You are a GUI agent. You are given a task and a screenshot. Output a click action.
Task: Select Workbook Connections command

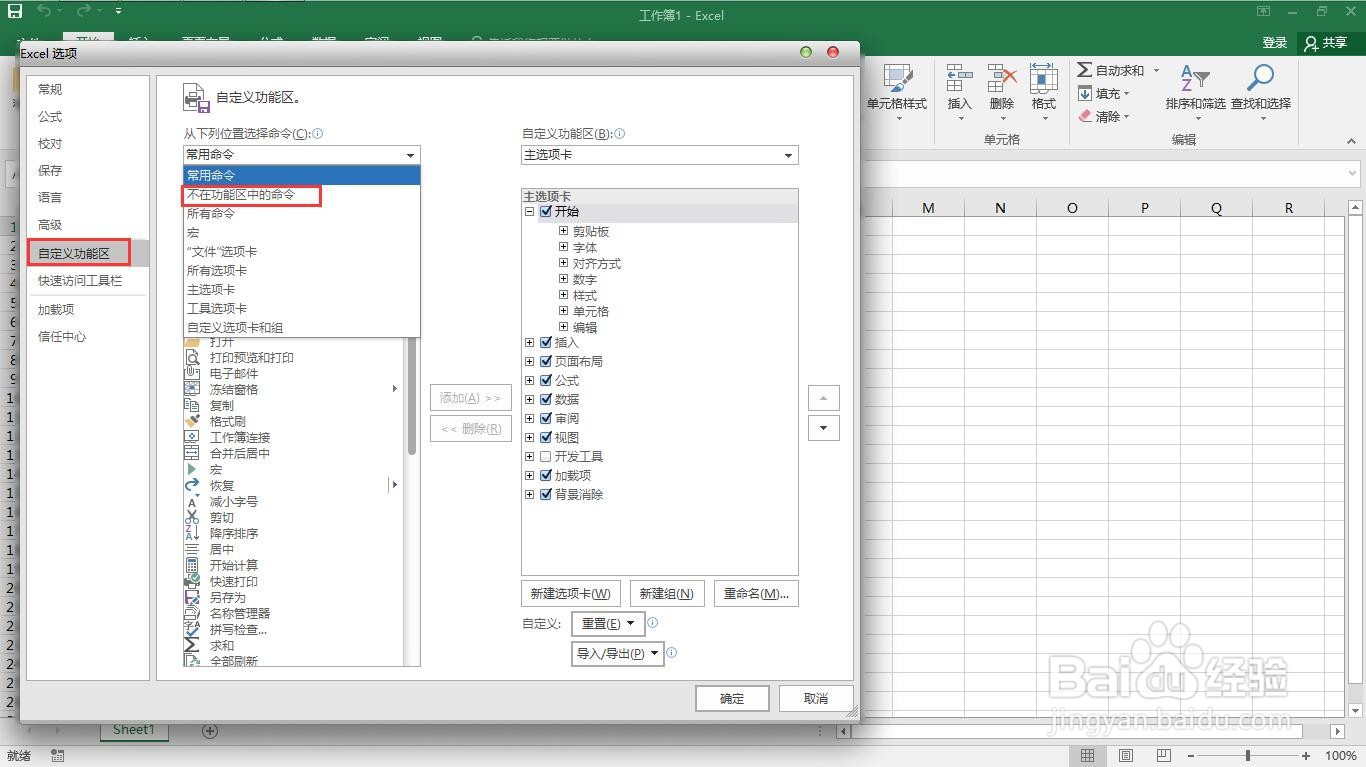point(238,437)
